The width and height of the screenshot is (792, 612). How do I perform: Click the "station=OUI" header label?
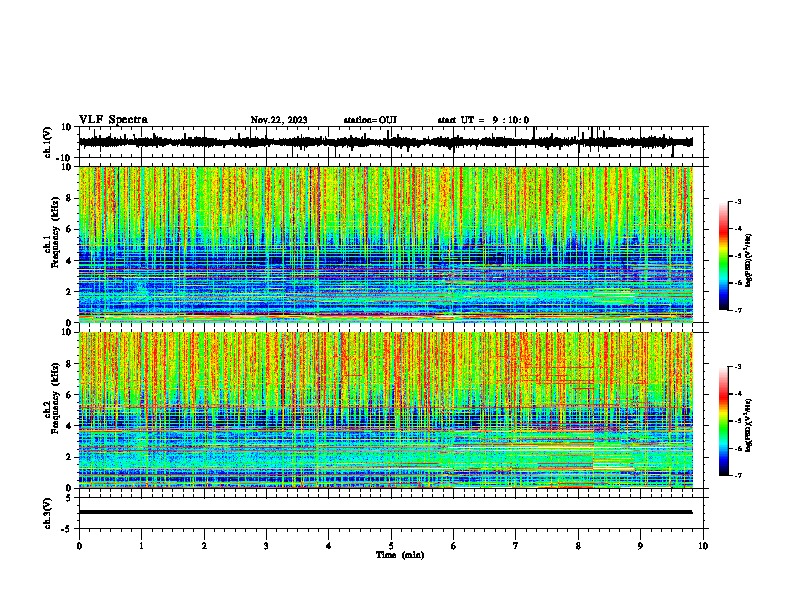pyautogui.click(x=370, y=120)
